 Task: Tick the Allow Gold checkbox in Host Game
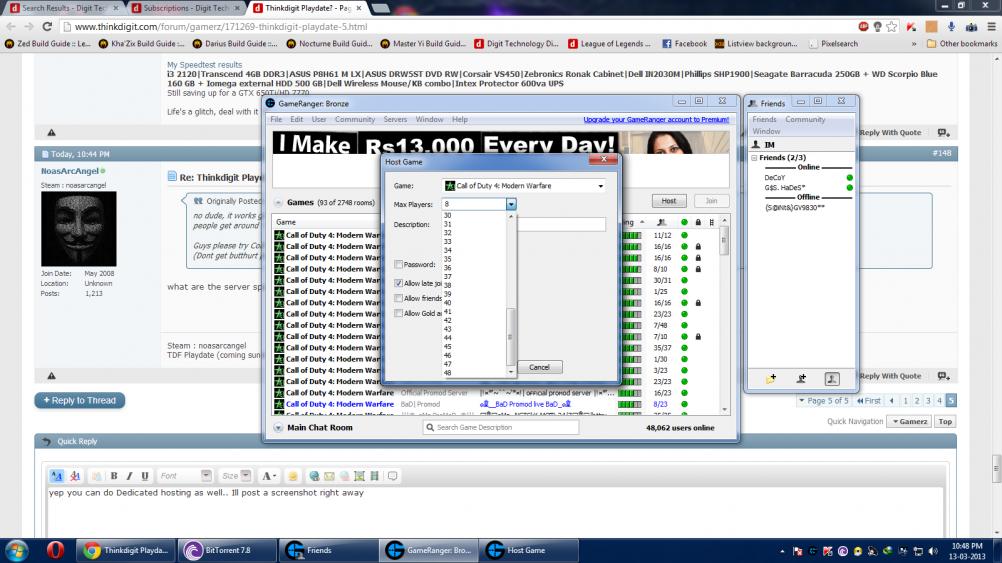point(399,313)
